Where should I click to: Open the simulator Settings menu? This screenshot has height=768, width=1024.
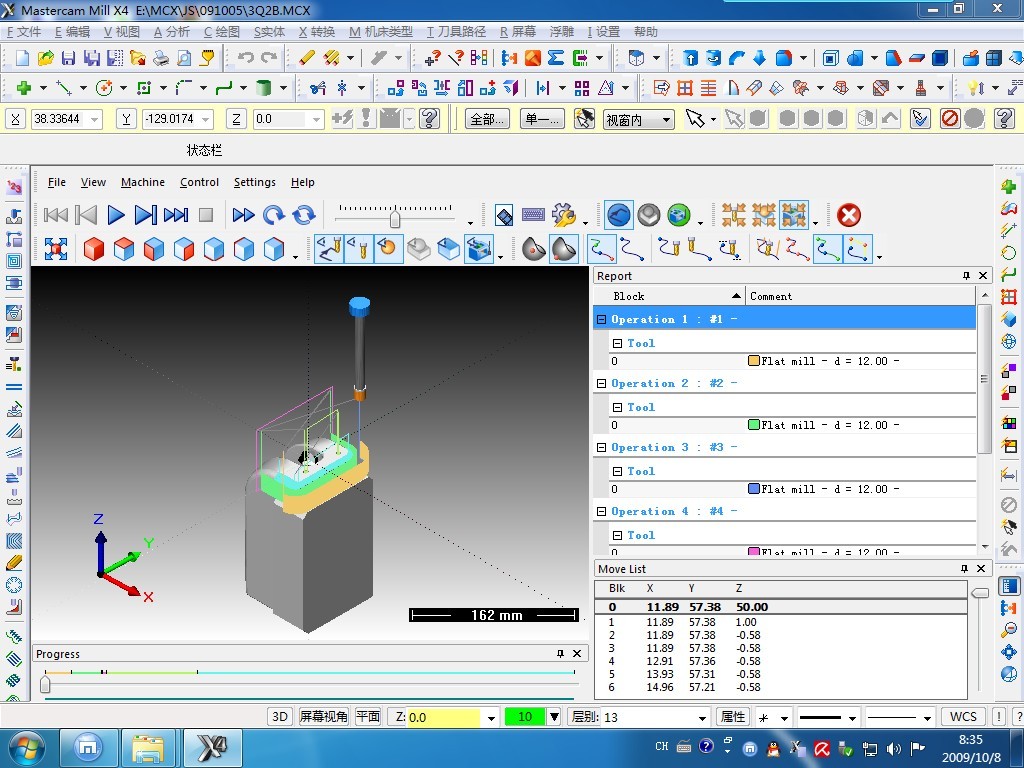click(255, 182)
